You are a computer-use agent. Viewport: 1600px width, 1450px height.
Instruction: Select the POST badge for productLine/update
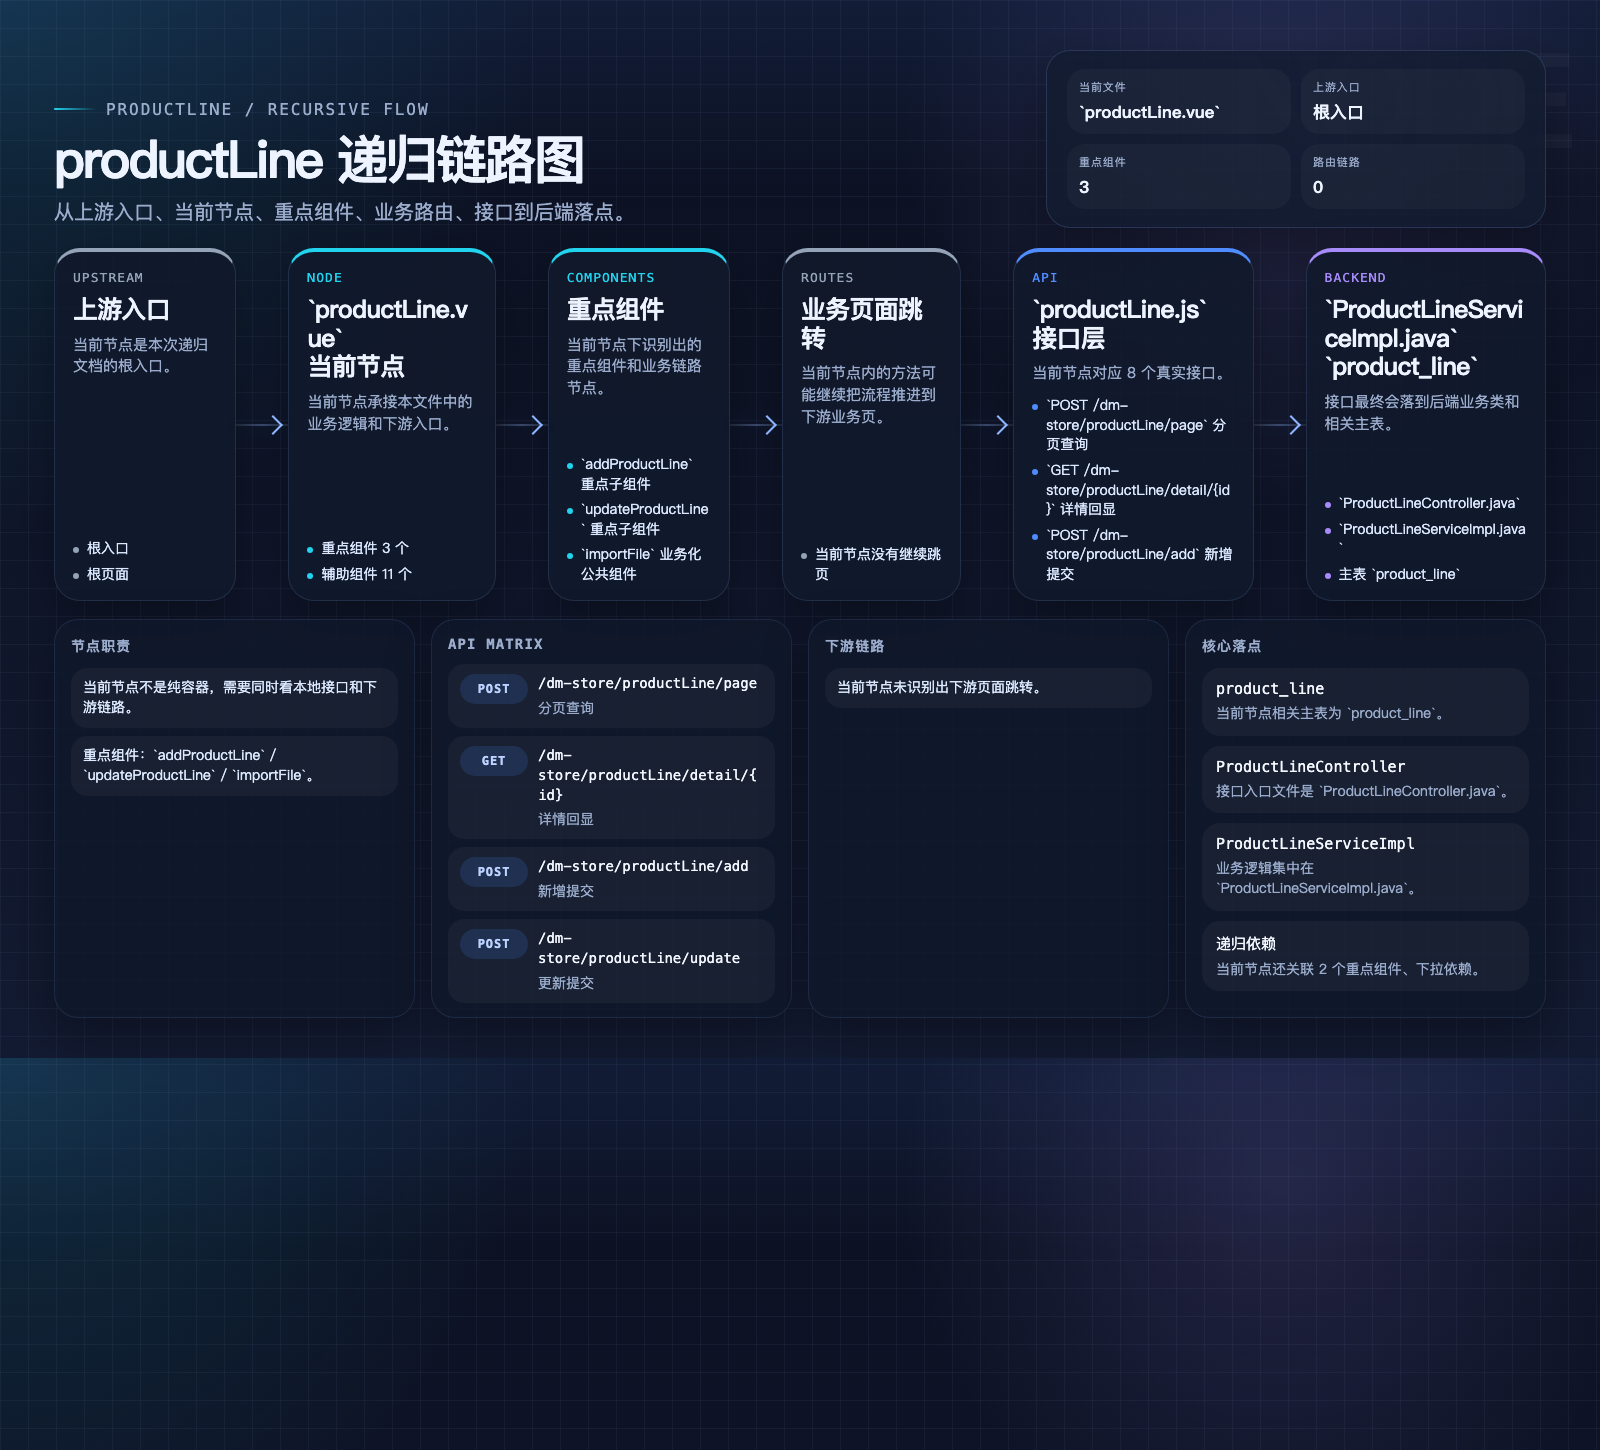pos(493,944)
